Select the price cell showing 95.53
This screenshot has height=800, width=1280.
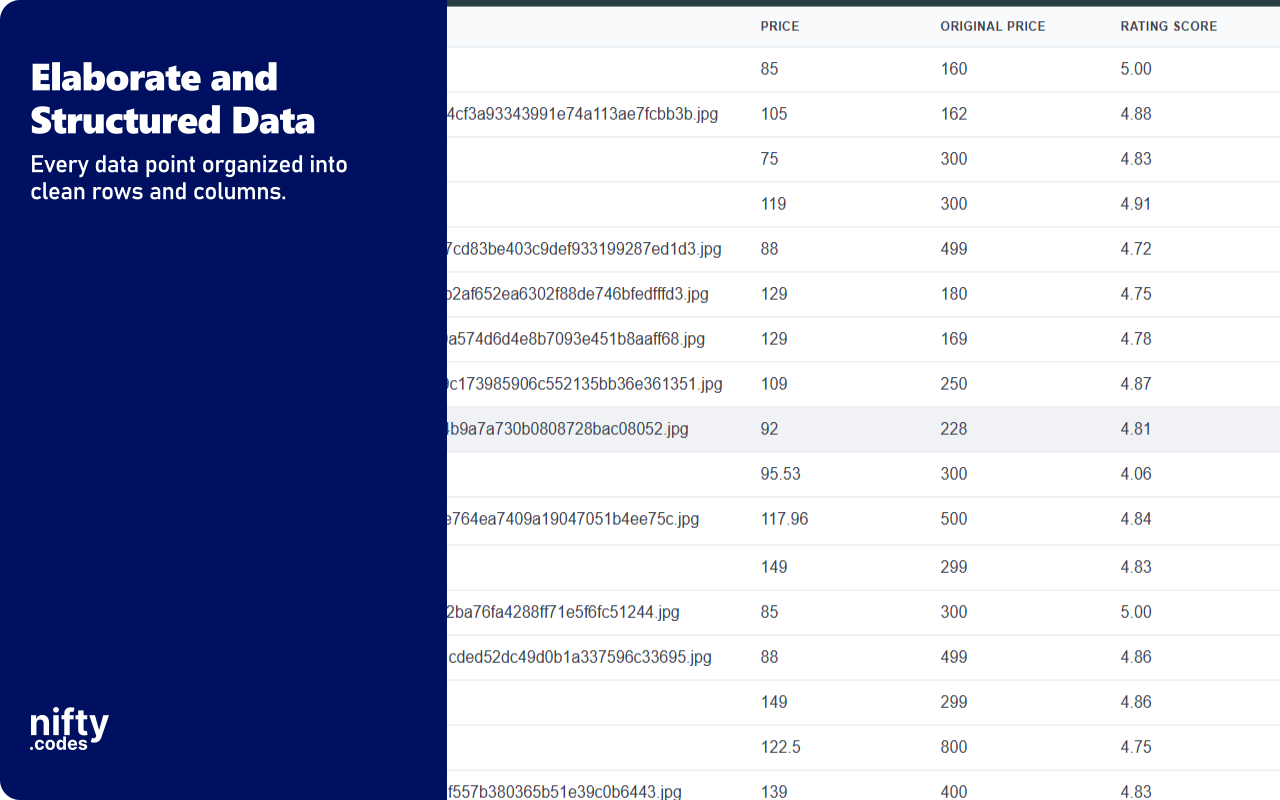click(780, 473)
